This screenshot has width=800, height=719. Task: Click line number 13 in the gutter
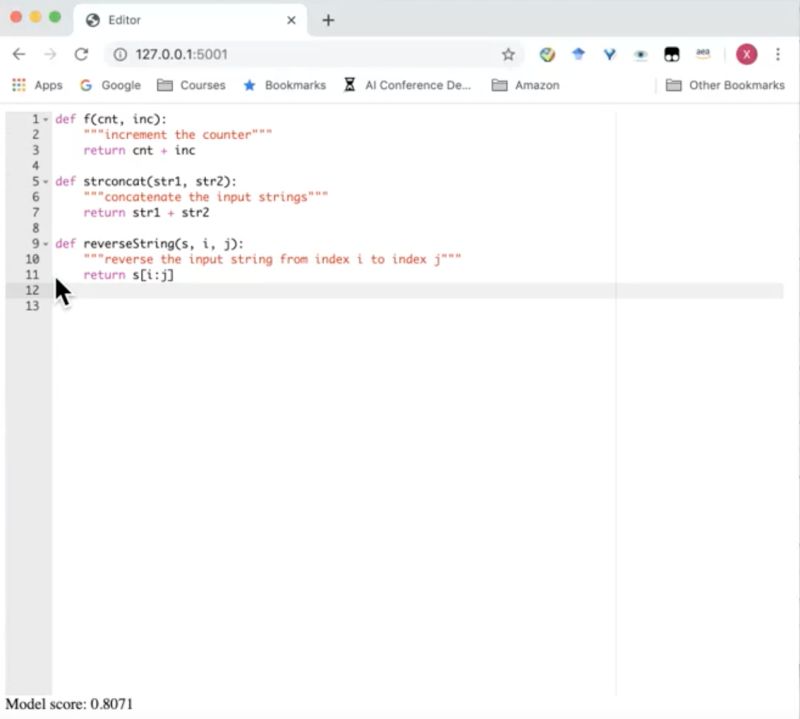32,306
